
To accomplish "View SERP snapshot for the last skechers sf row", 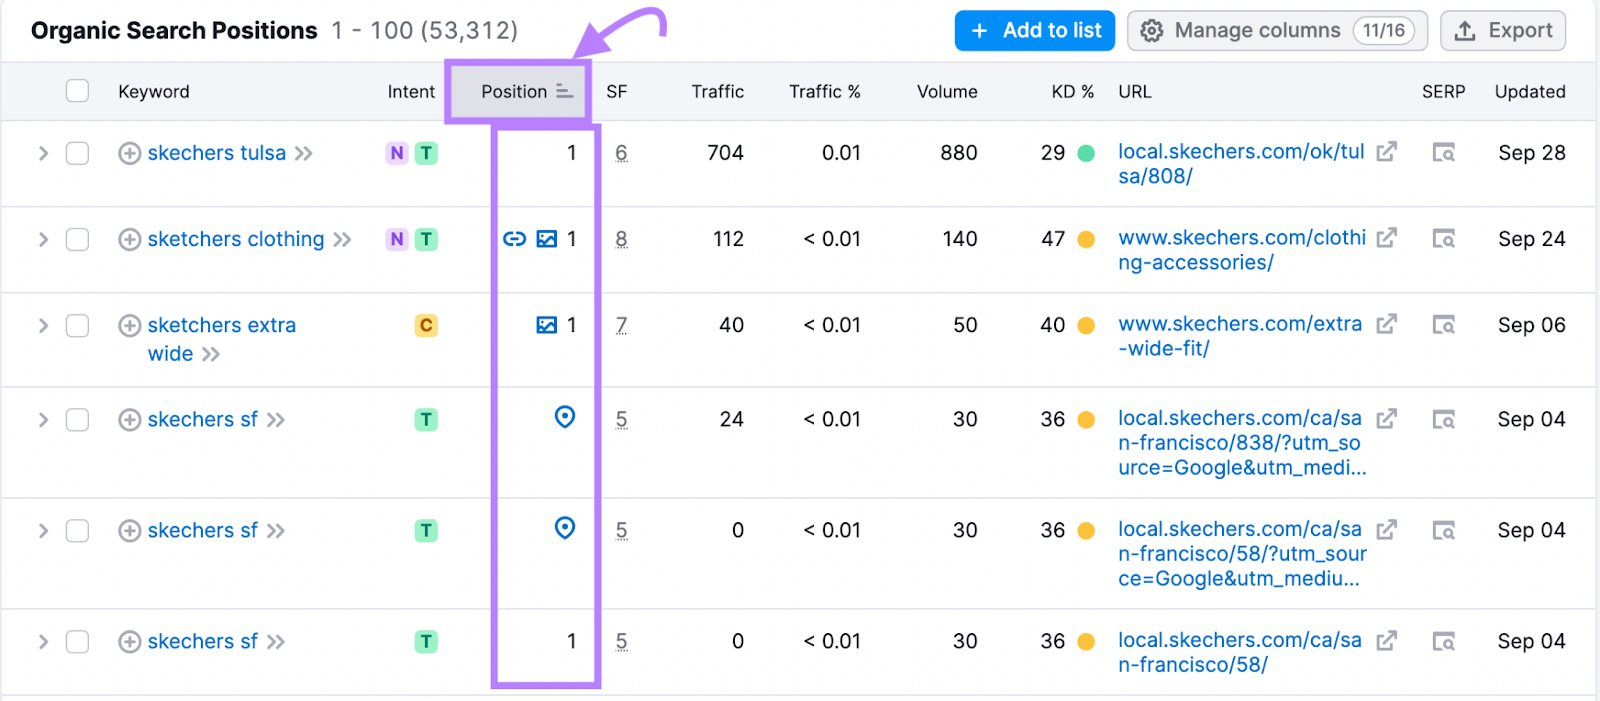I will (x=1443, y=641).
